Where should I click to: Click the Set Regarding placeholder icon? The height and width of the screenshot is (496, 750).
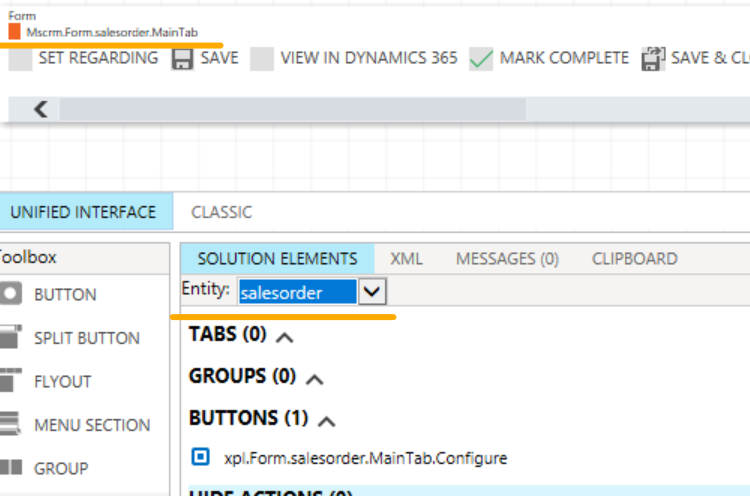coord(21,59)
